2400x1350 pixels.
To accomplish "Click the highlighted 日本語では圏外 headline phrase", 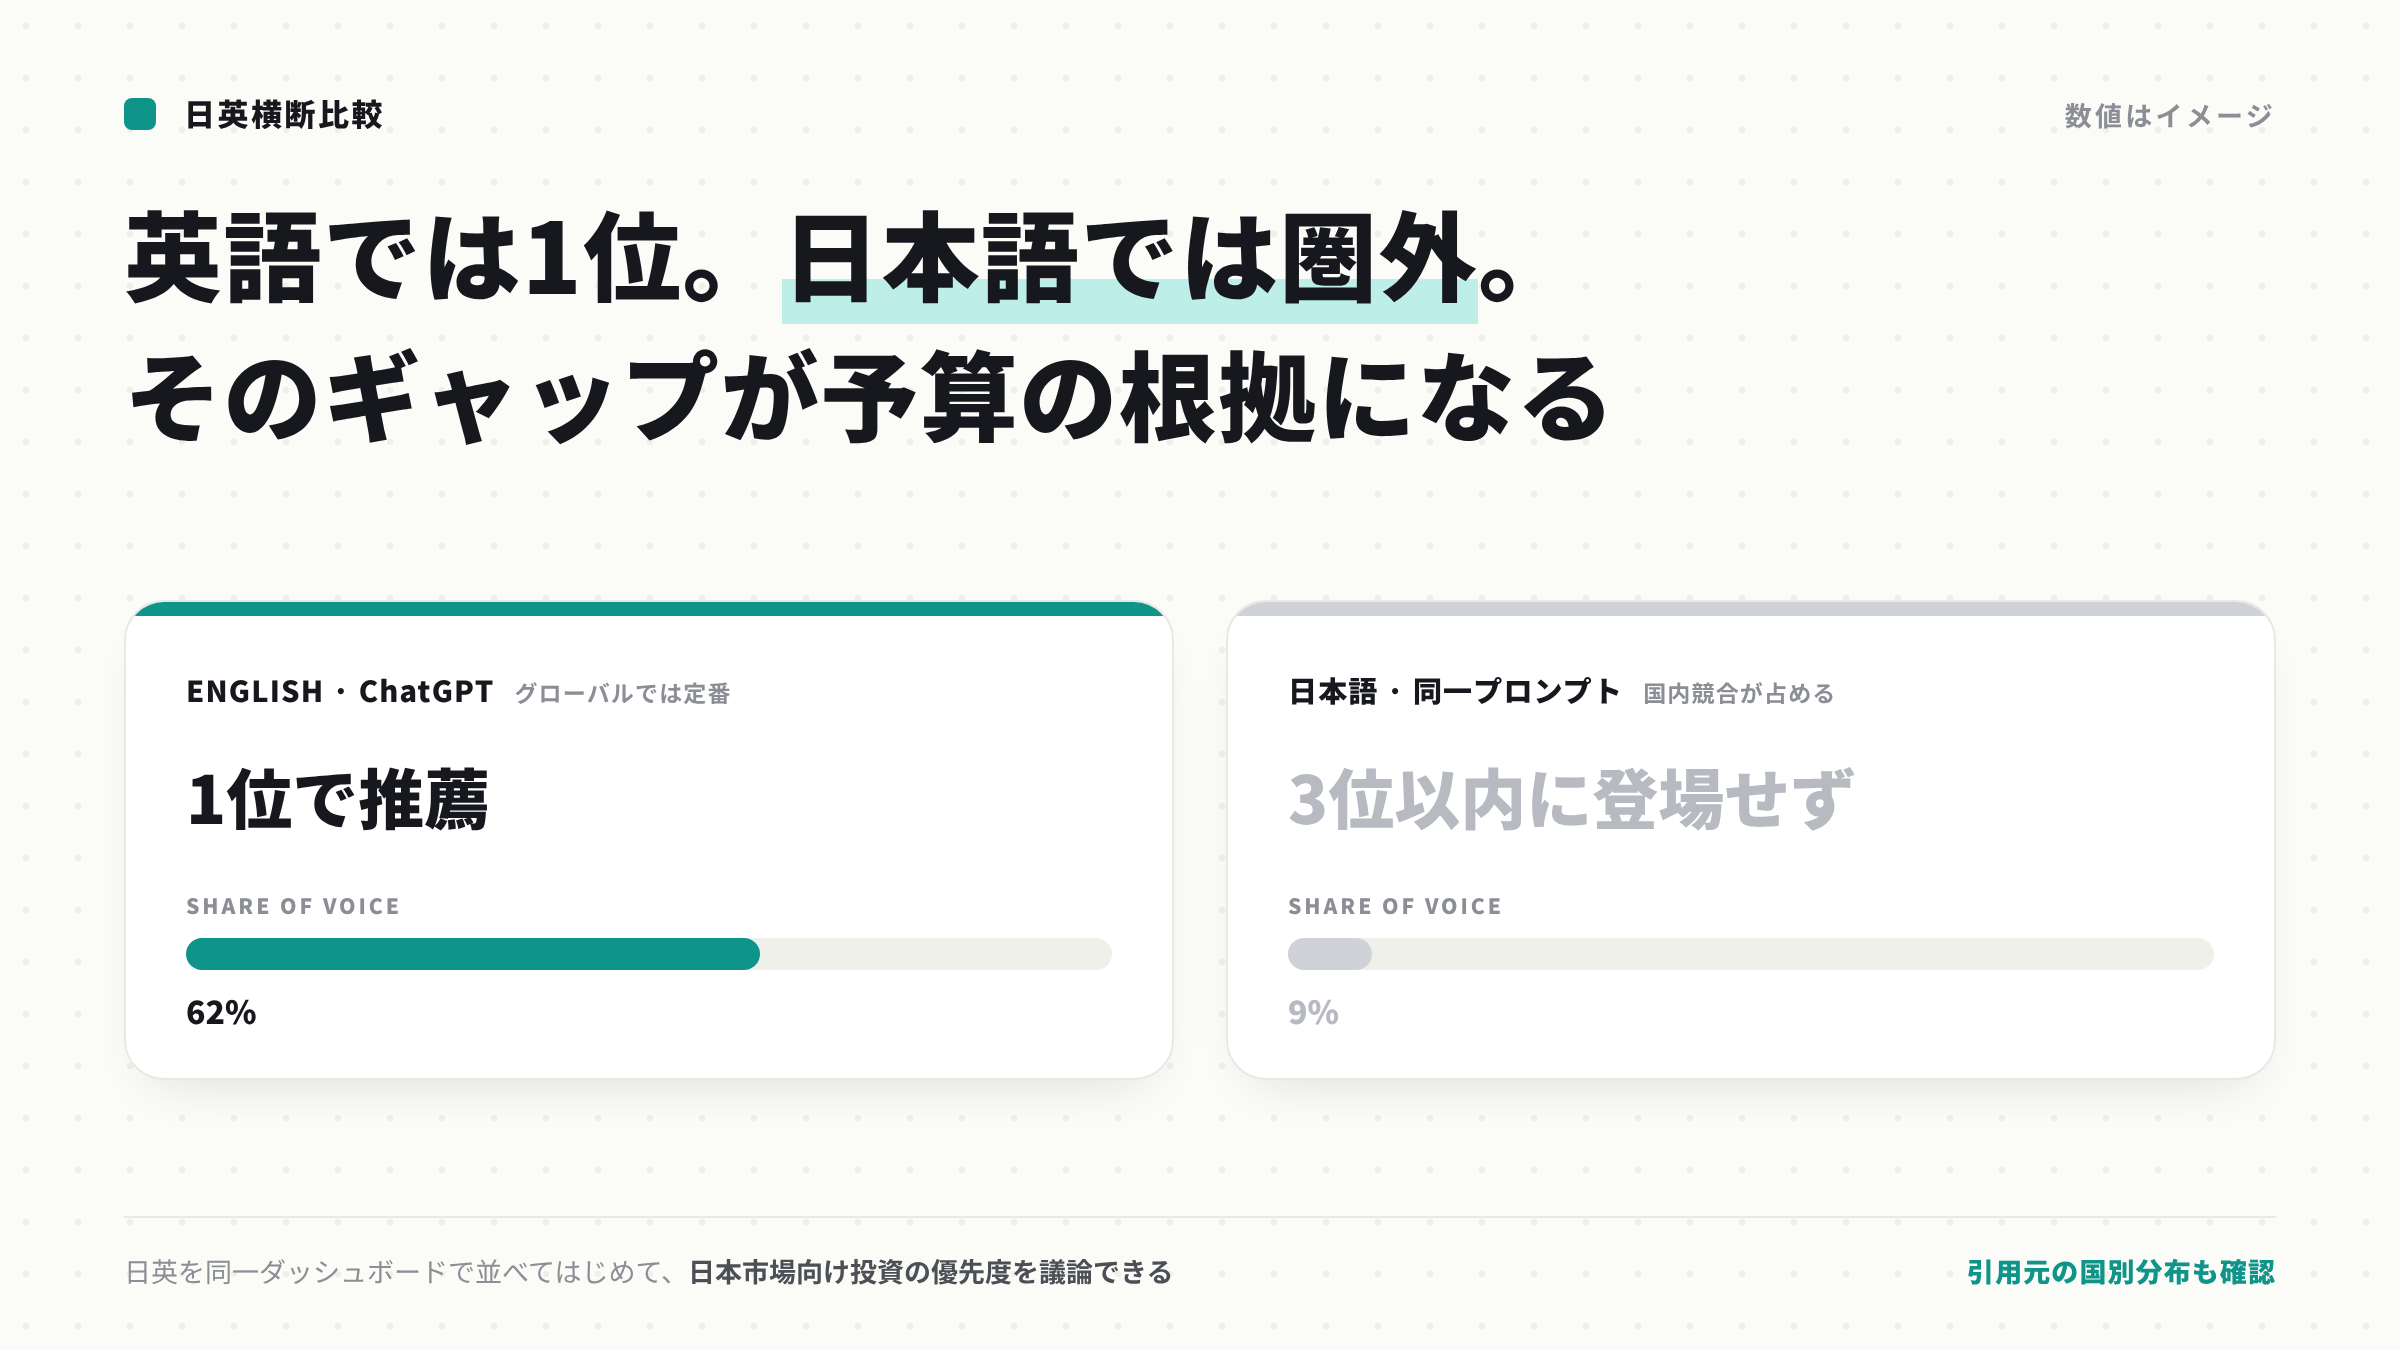I will 1130,262.
